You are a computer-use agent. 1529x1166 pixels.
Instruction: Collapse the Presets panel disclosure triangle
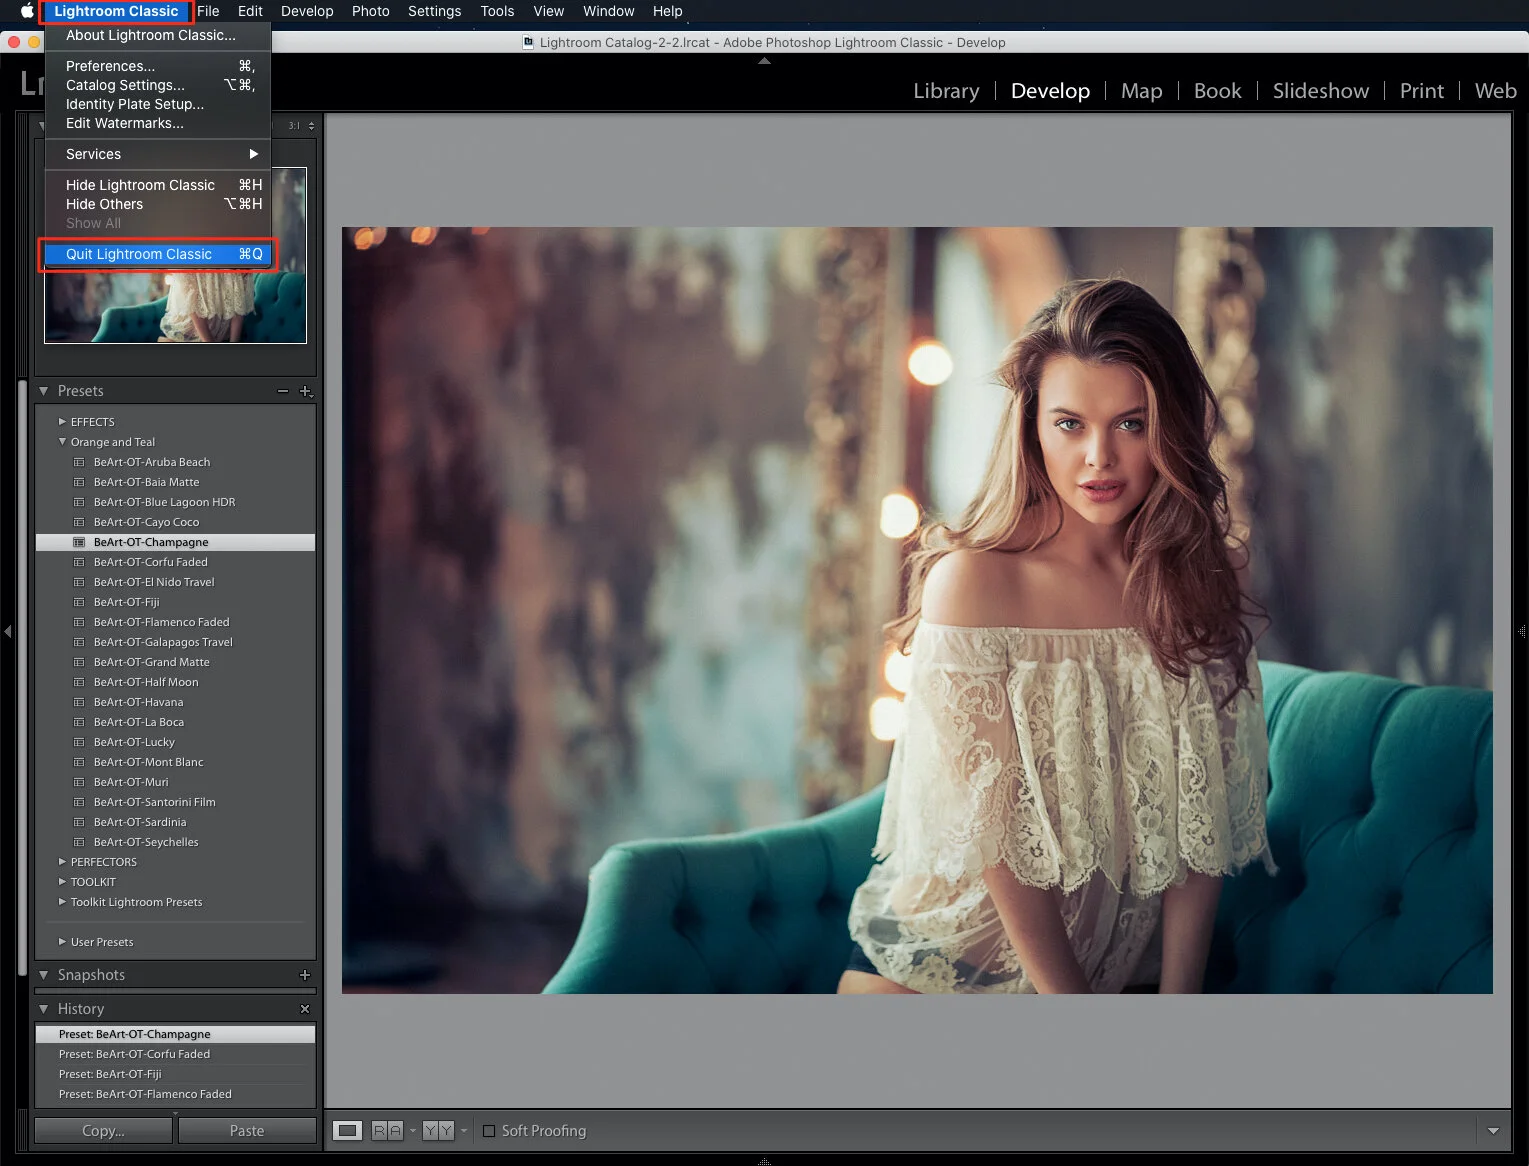[x=44, y=391]
